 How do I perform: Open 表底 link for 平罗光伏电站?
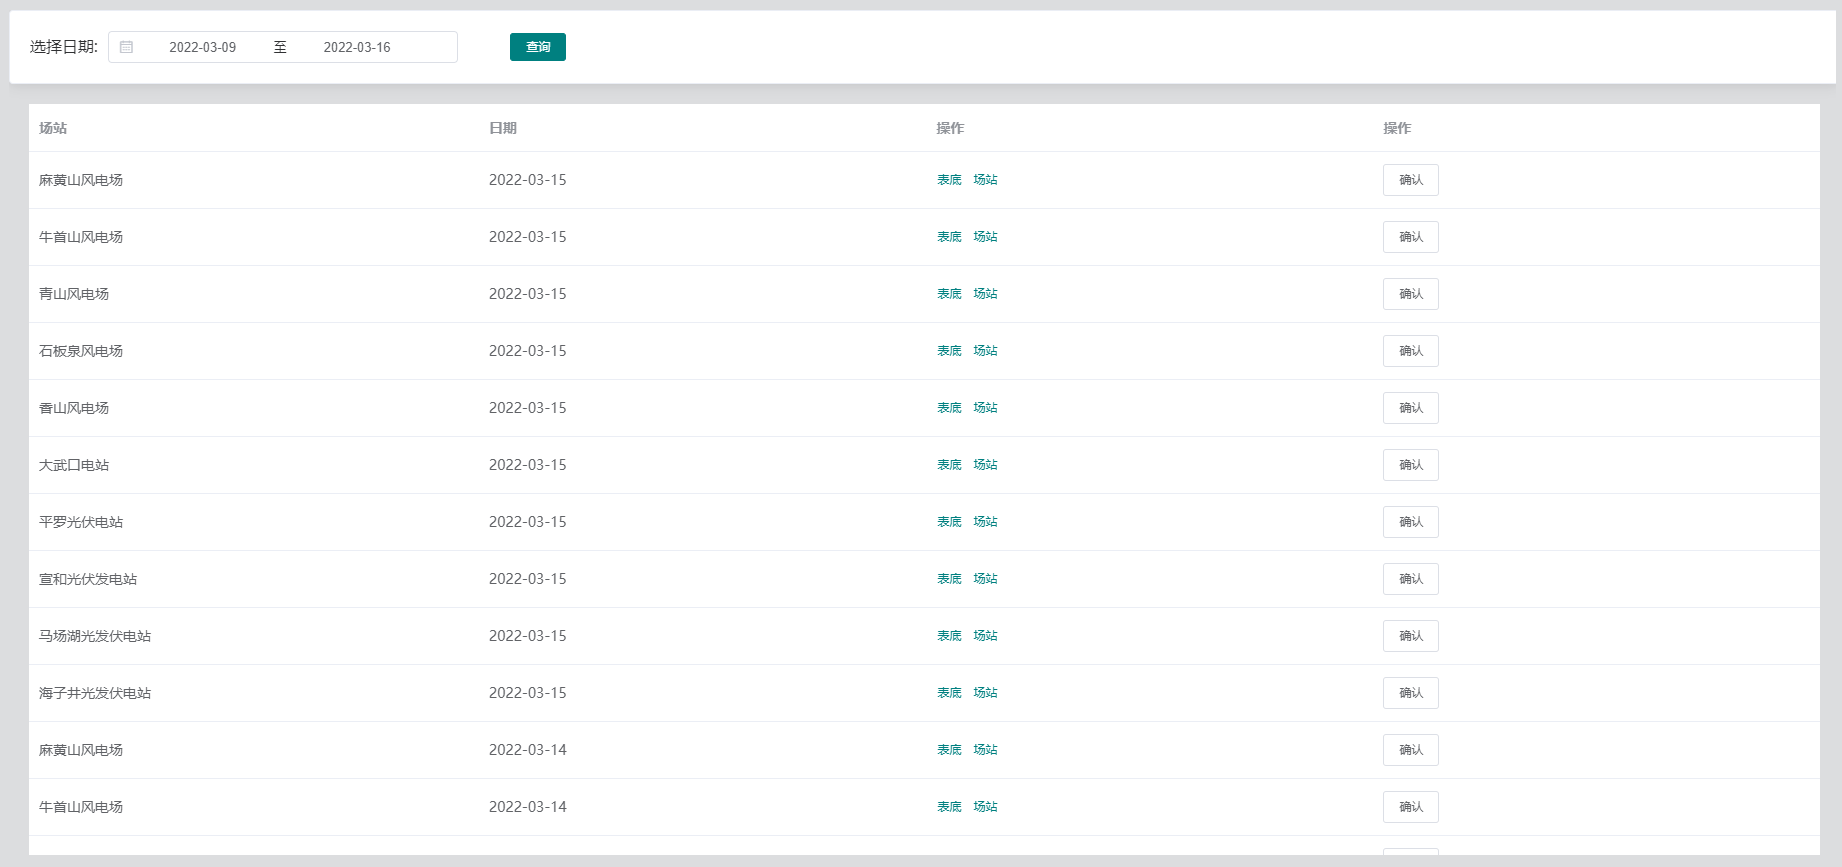tap(949, 522)
